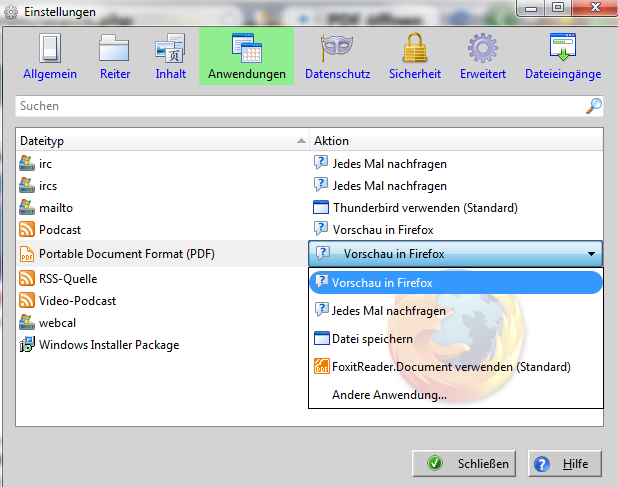Switch to the Dateieingänge pane

563,56
